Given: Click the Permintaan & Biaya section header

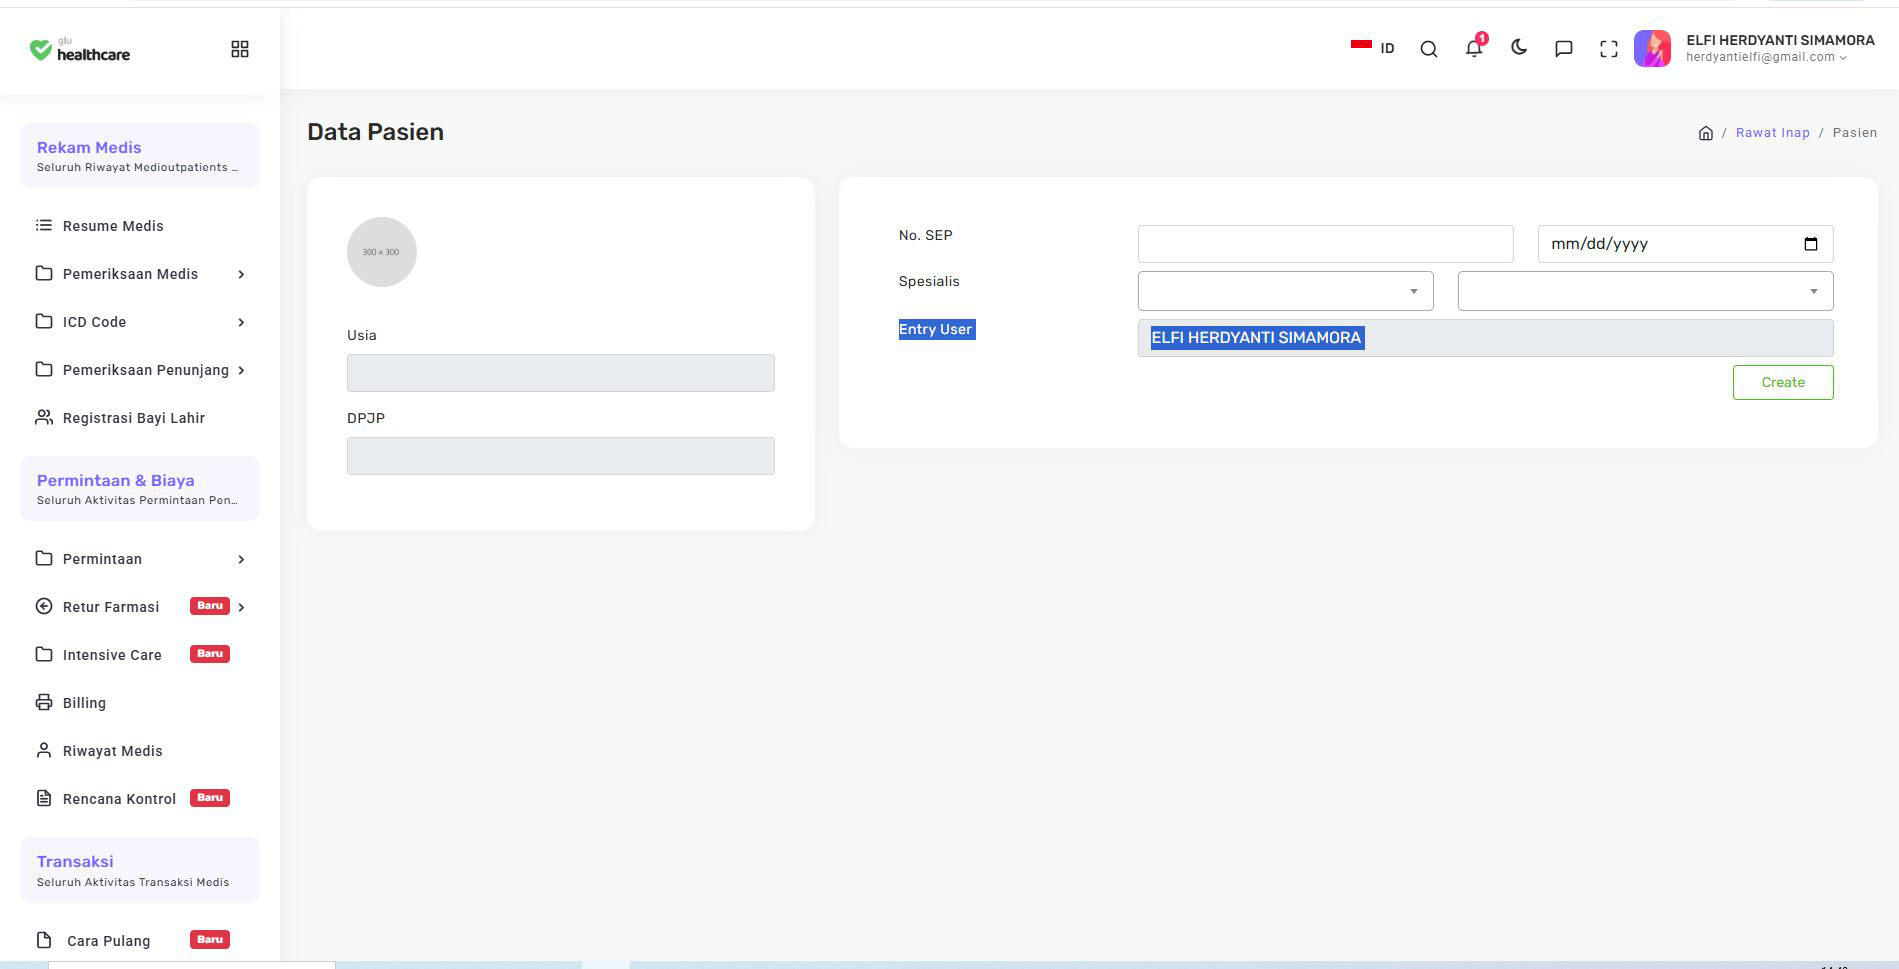Looking at the screenshot, I should click(x=140, y=489).
